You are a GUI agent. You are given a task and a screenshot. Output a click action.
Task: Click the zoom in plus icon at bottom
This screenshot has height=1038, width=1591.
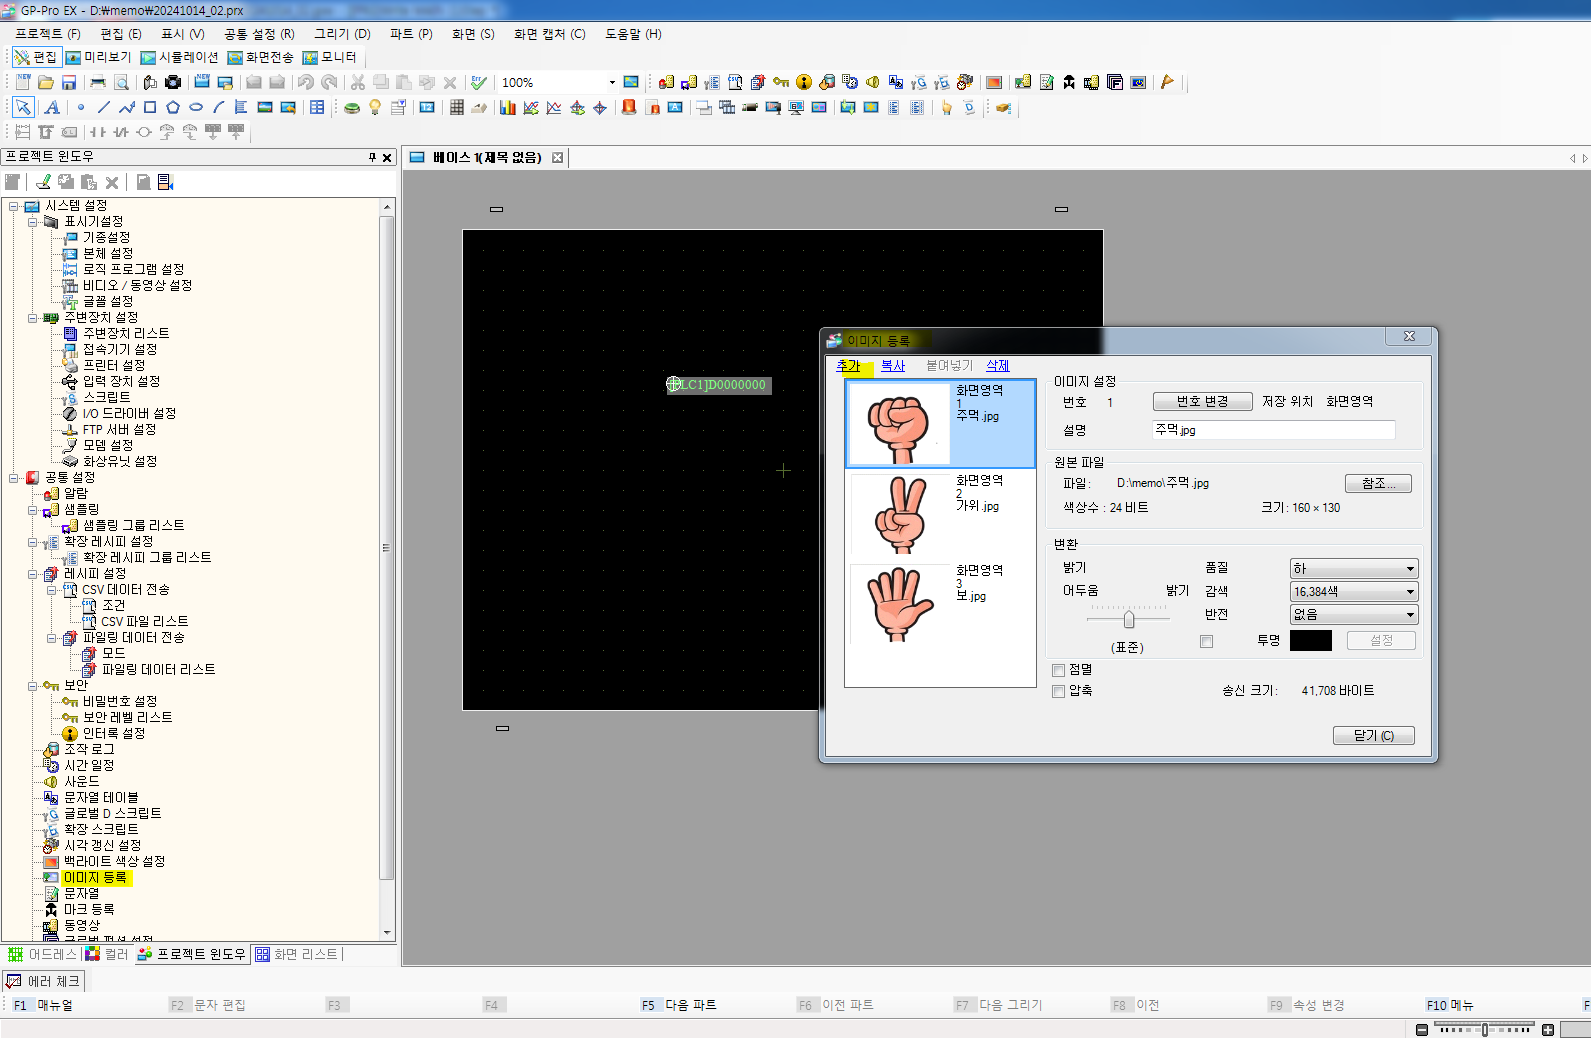(1548, 1029)
